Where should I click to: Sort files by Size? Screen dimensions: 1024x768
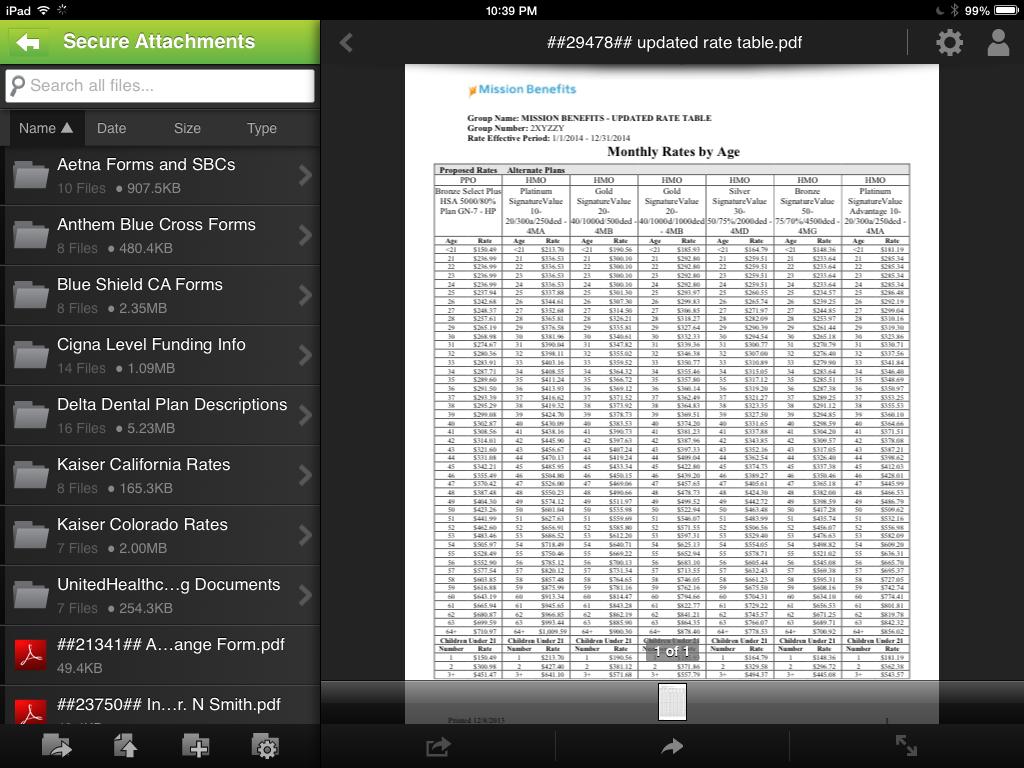tap(187, 128)
